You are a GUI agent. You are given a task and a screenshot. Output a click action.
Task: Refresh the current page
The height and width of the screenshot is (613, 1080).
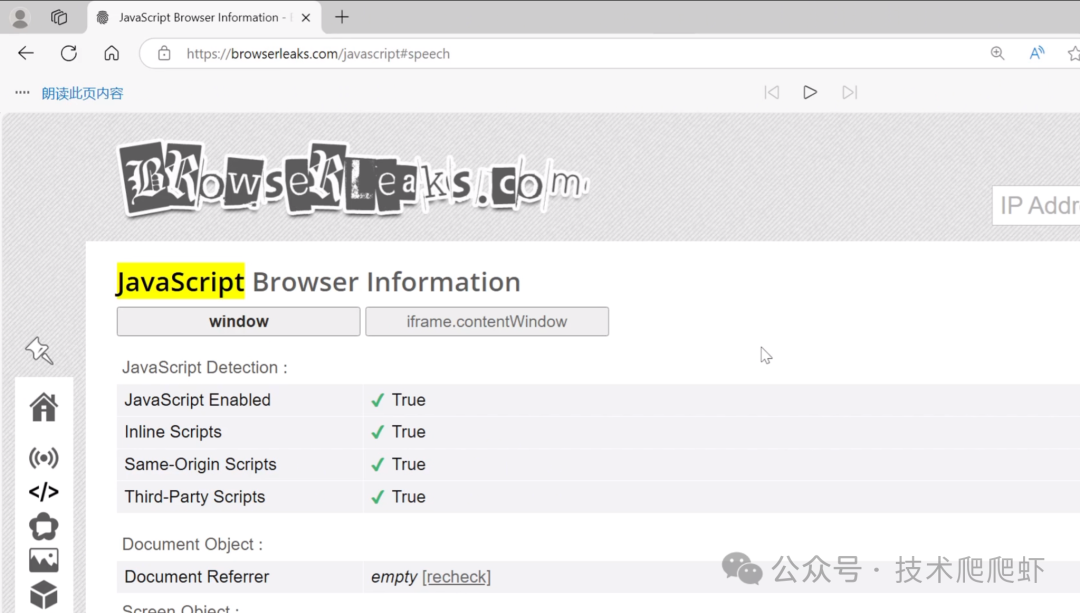69,53
